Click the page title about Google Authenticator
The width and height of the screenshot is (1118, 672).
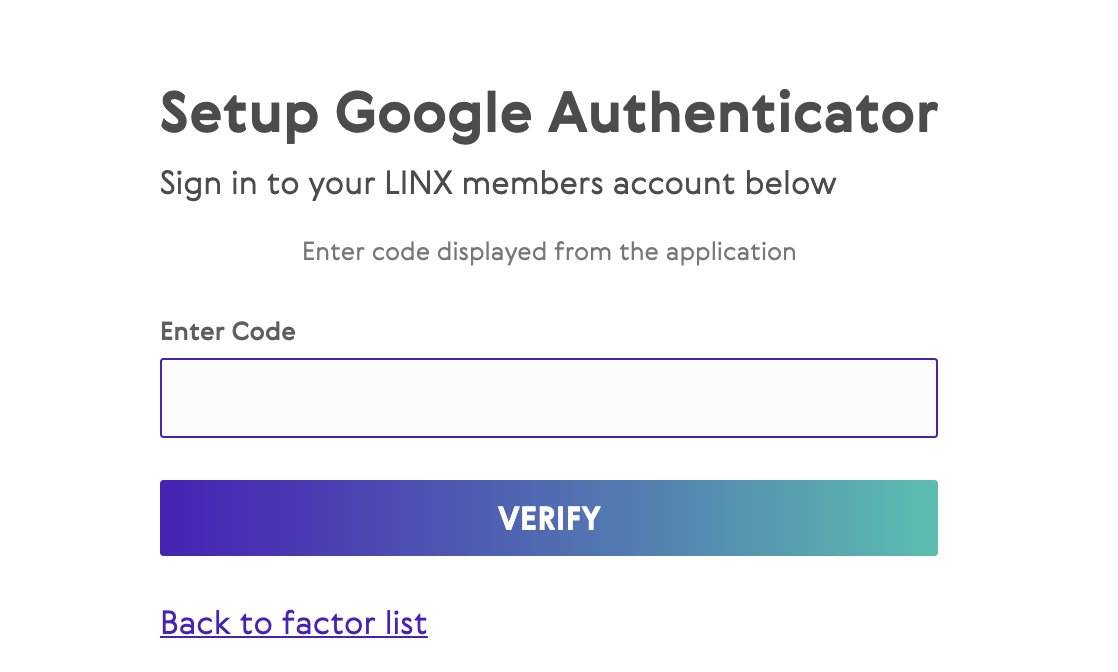pyautogui.click(x=548, y=114)
